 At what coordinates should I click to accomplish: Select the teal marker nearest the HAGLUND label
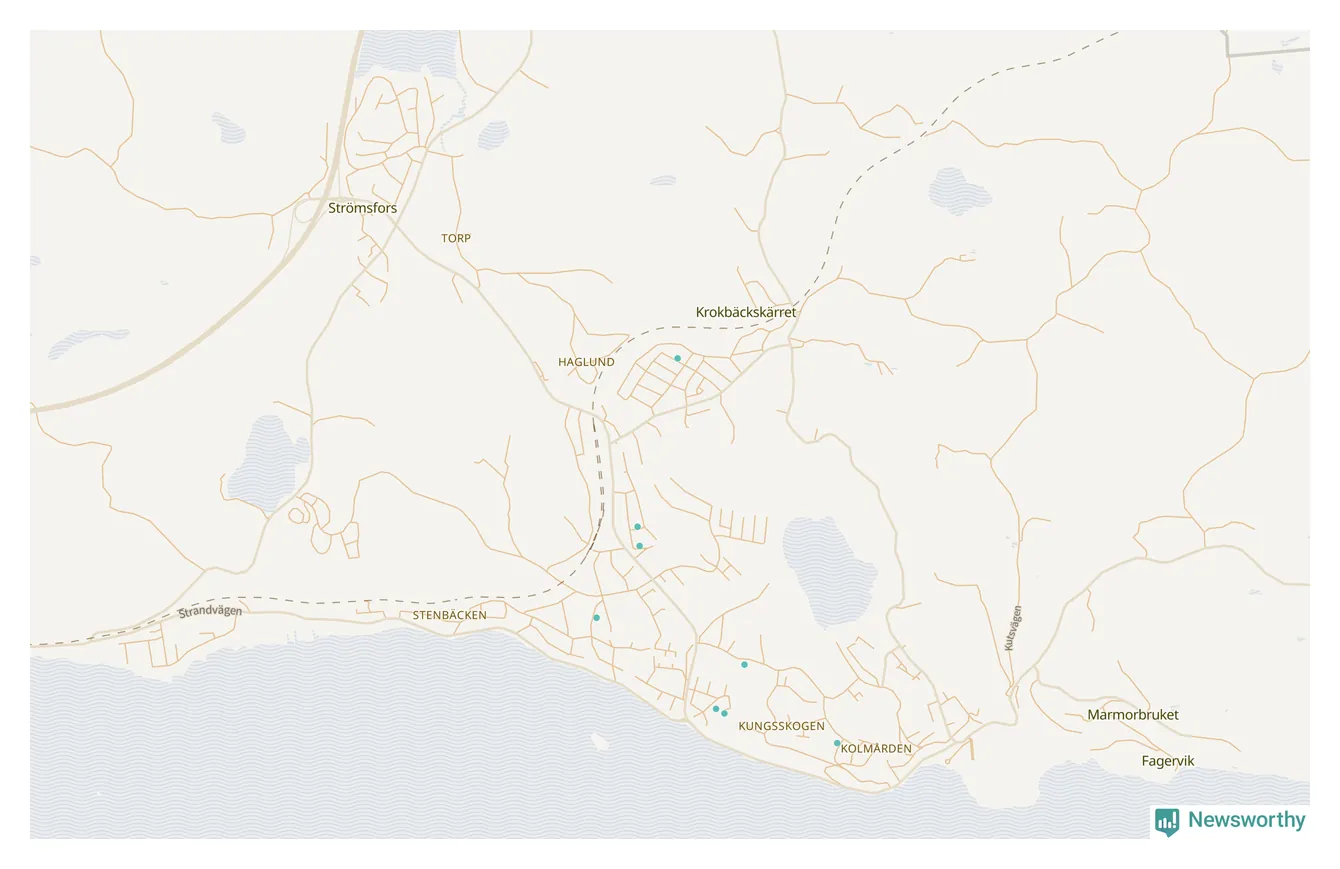click(x=677, y=358)
